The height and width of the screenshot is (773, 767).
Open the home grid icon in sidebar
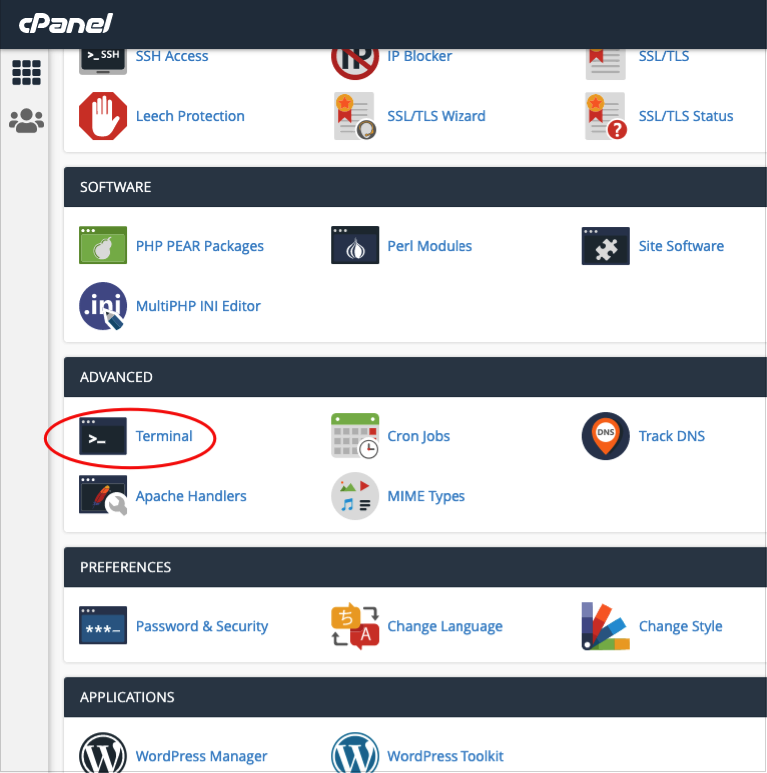coord(26,72)
